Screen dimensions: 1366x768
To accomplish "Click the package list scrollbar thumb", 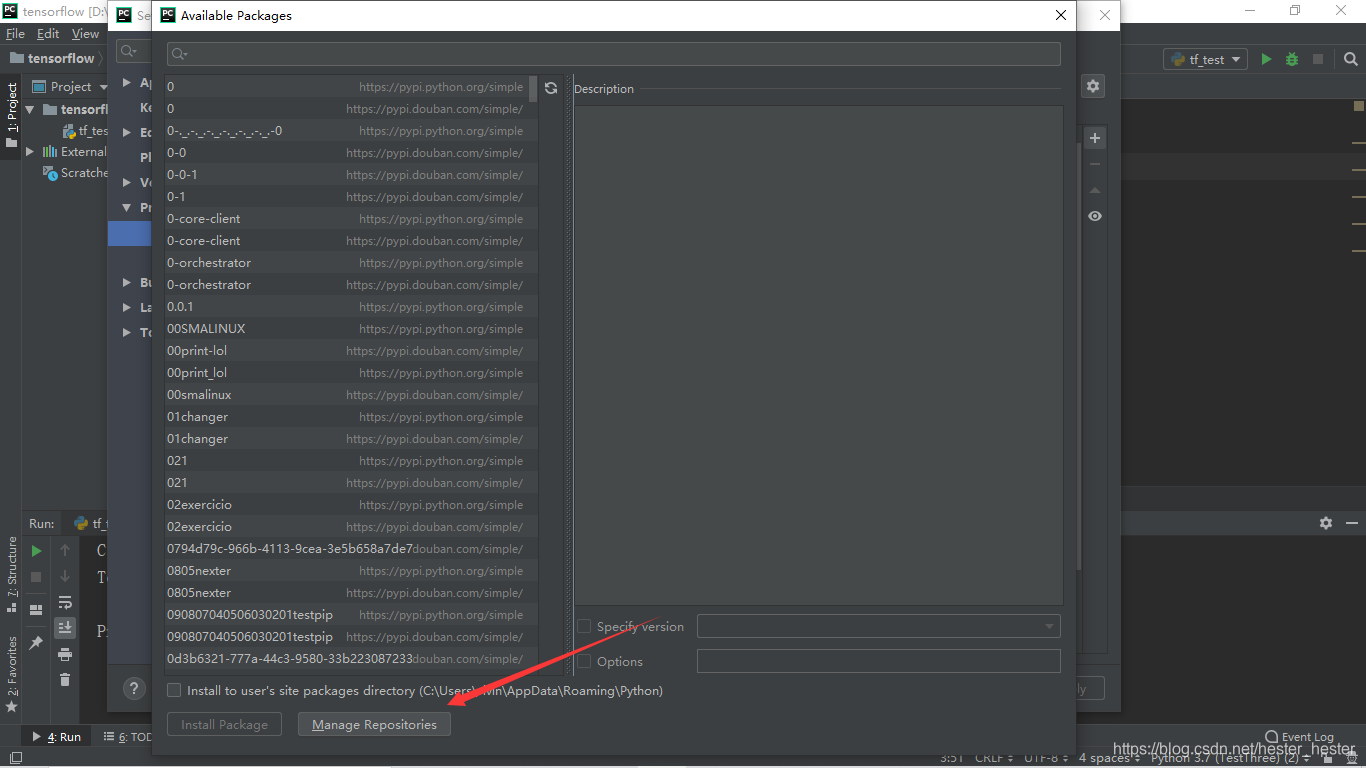I will [x=533, y=90].
